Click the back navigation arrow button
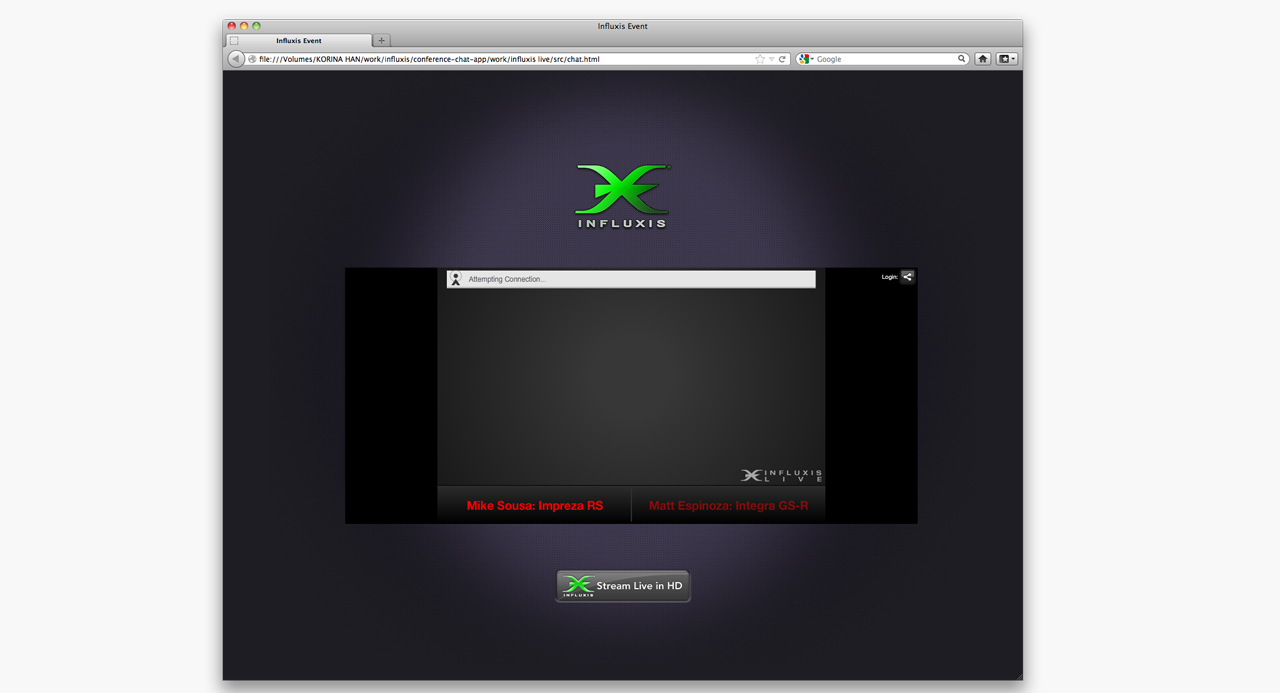This screenshot has width=1280, height=693. [236, 58]
